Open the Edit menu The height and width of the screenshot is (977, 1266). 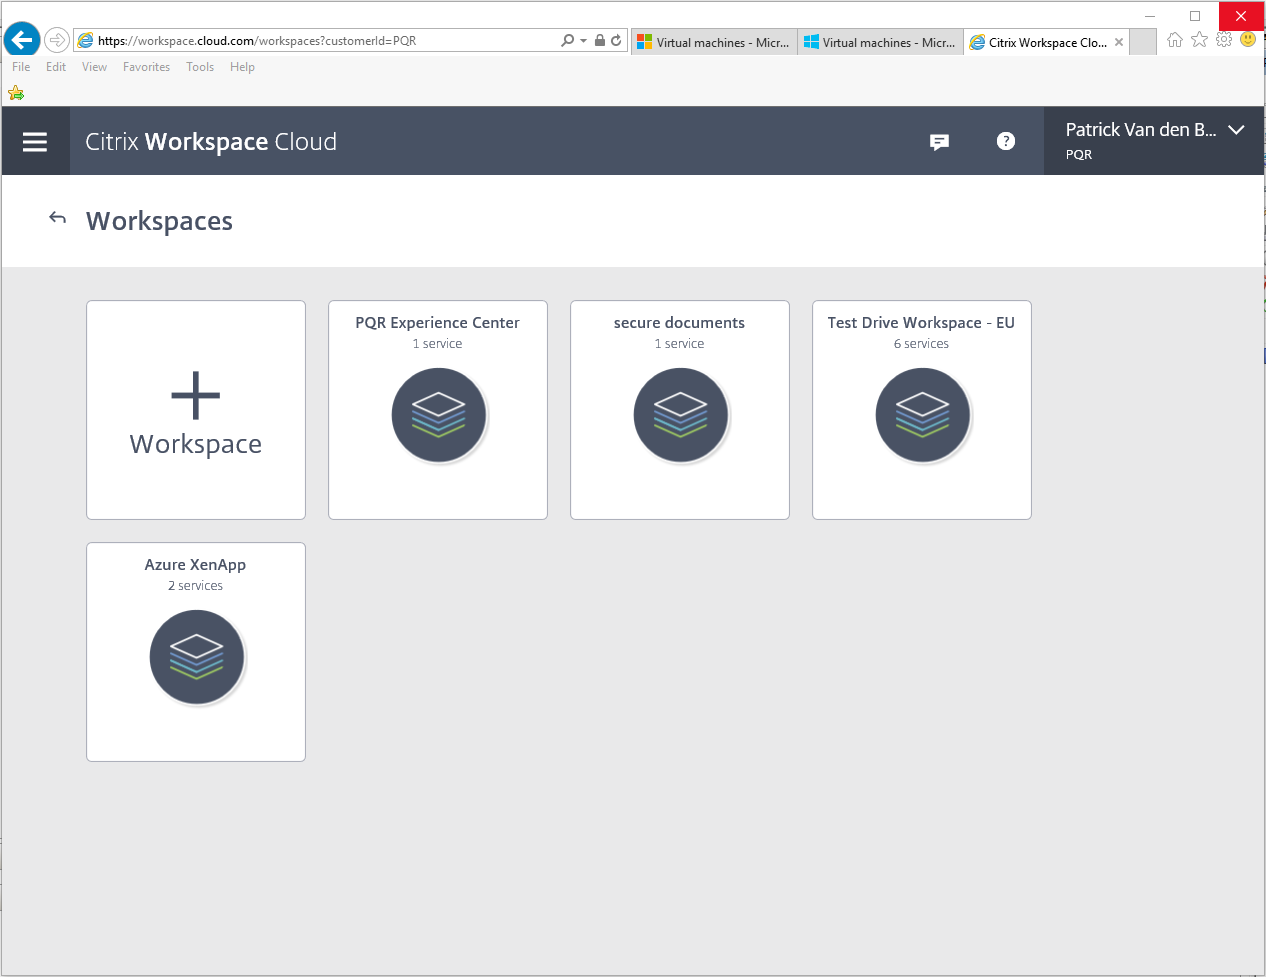tap(56, 67)
